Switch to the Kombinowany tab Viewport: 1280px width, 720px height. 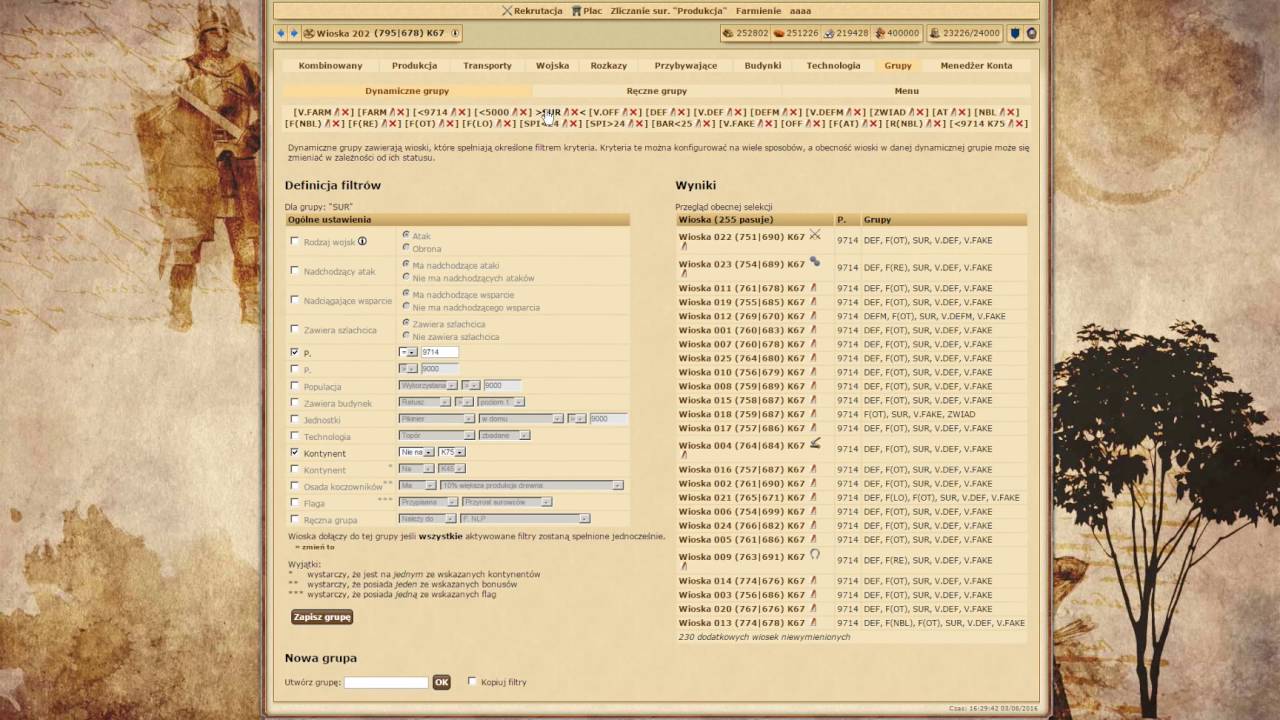point(330,65)
